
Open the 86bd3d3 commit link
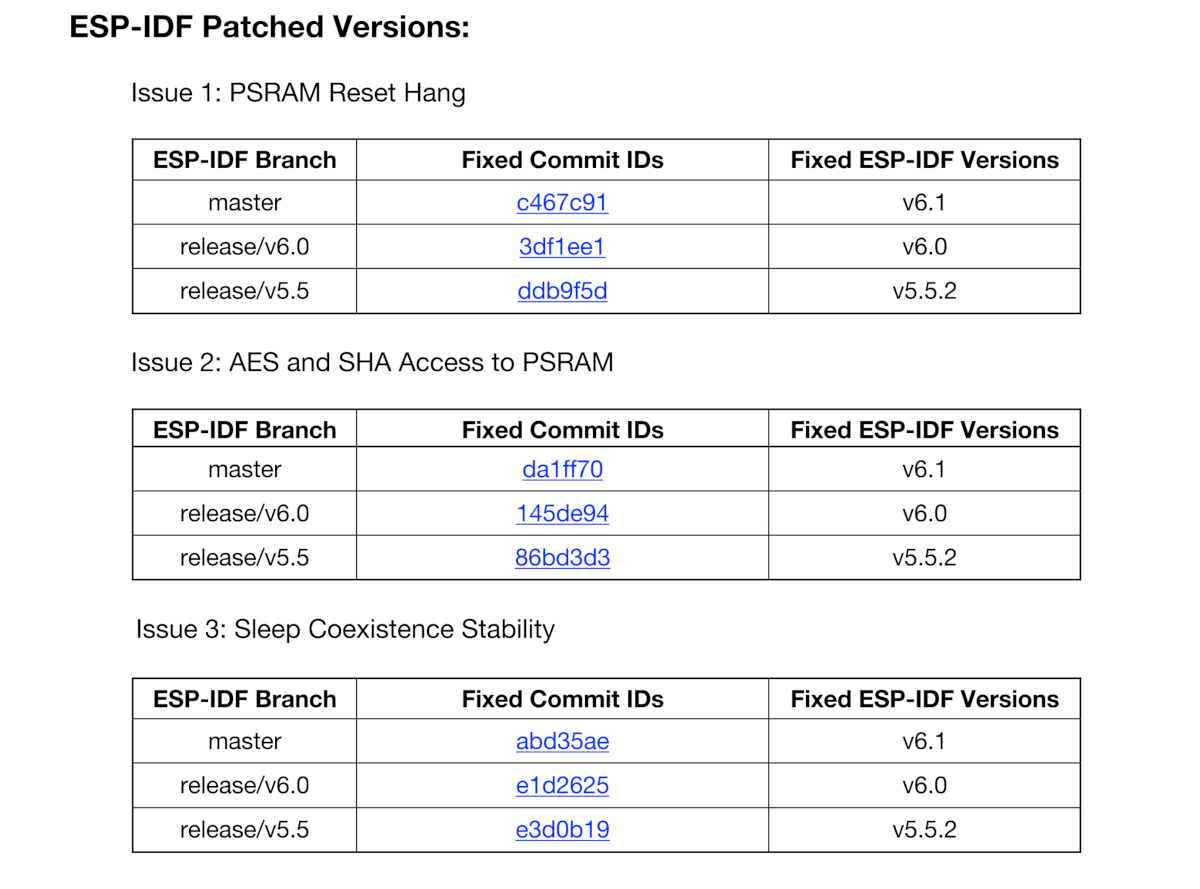(x=562, y=558)
